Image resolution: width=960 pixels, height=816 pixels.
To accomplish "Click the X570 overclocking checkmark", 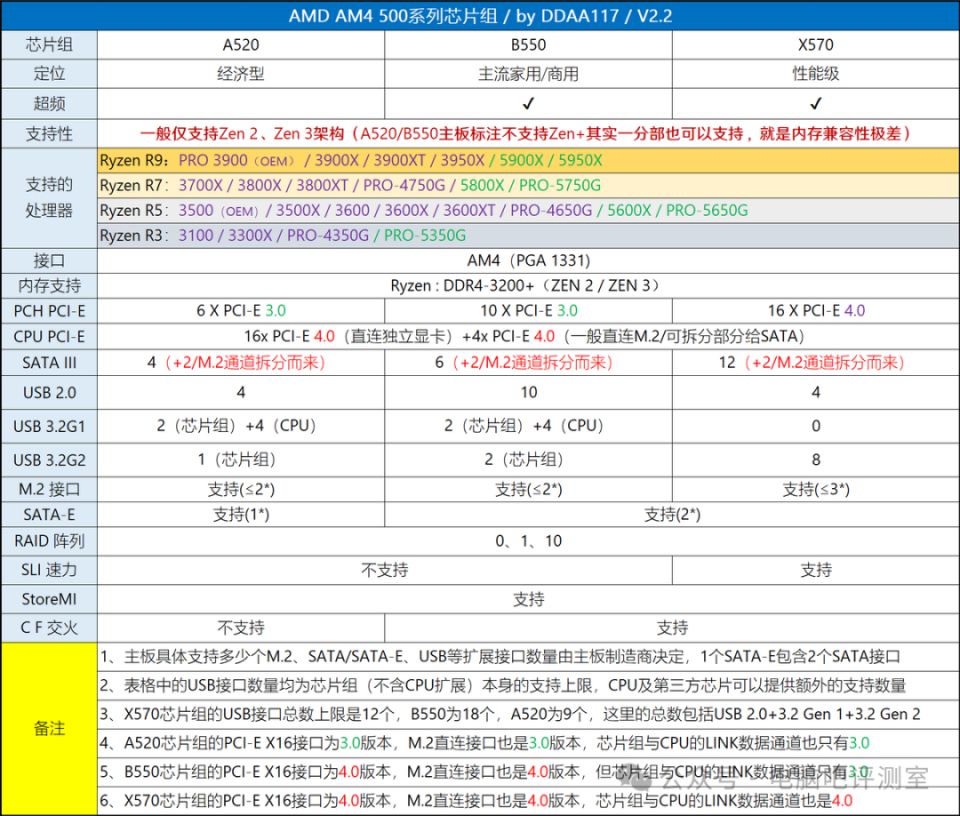I will [x=816, y=103].
